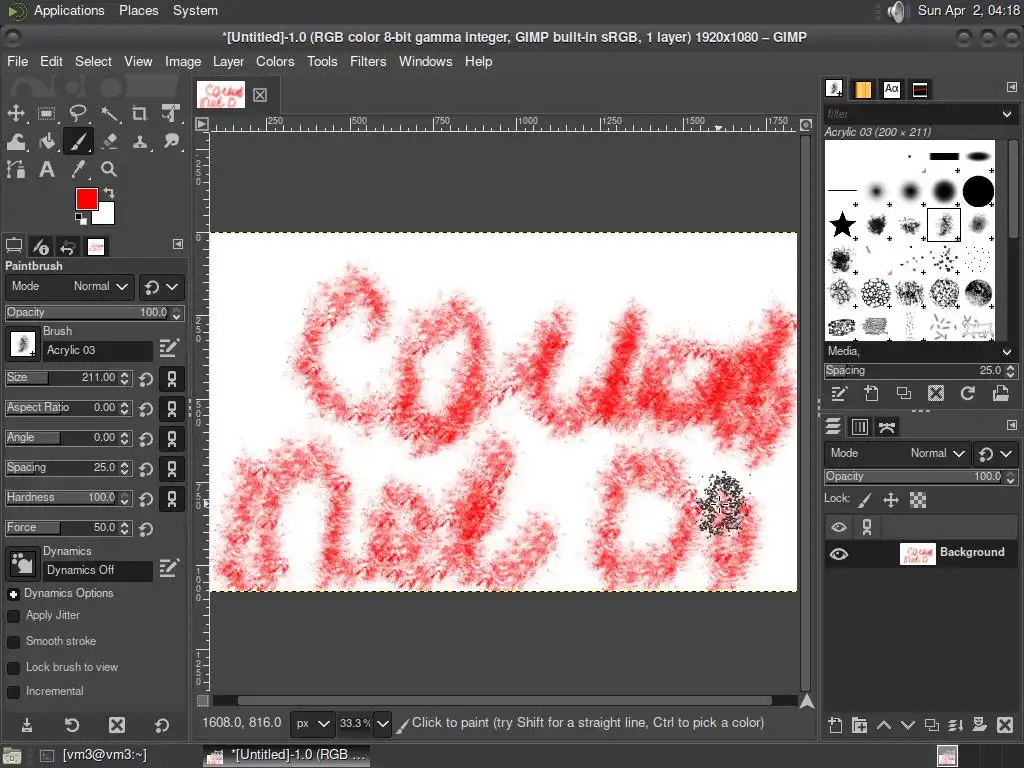
Task: Hide the Background layer with eye icon
Action: click(x=839, y=554)
